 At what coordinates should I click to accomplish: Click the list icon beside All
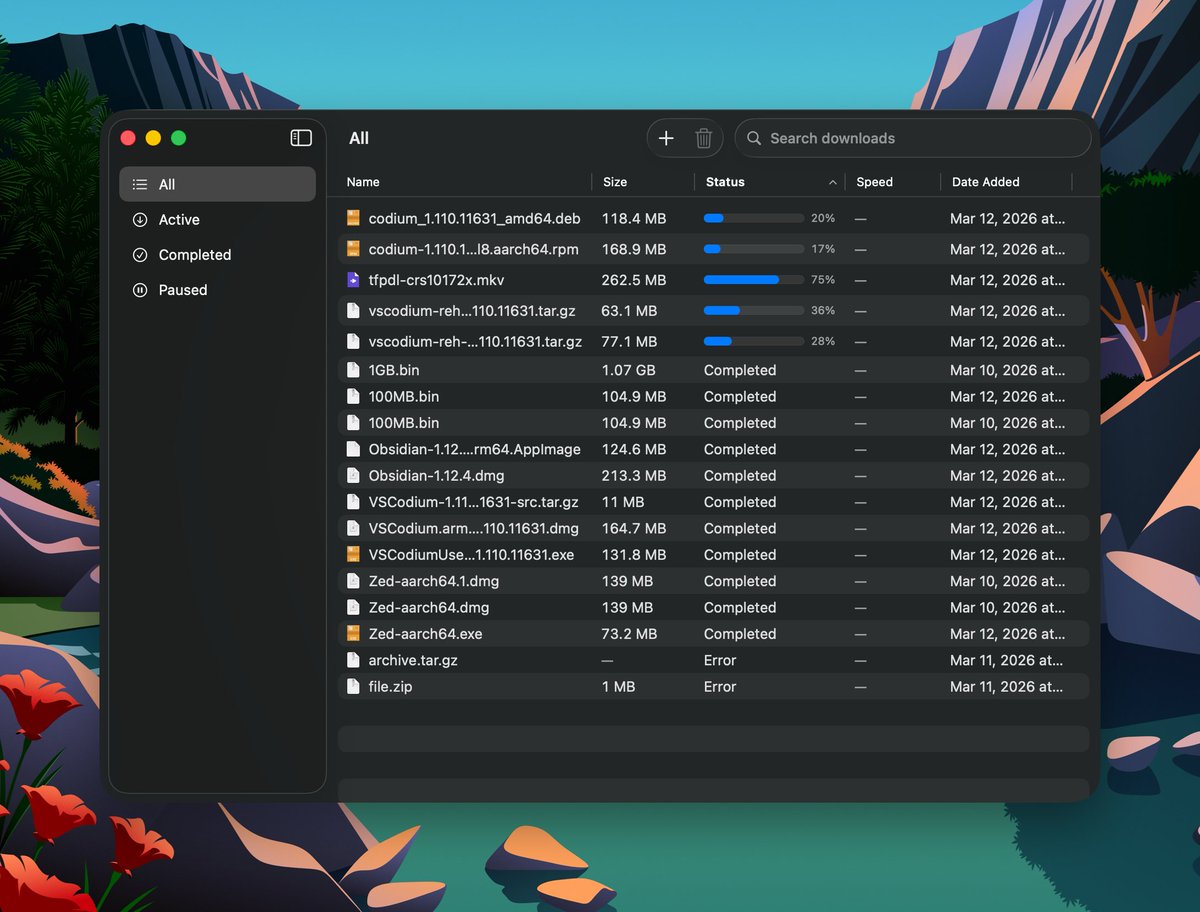coord(140,184)
